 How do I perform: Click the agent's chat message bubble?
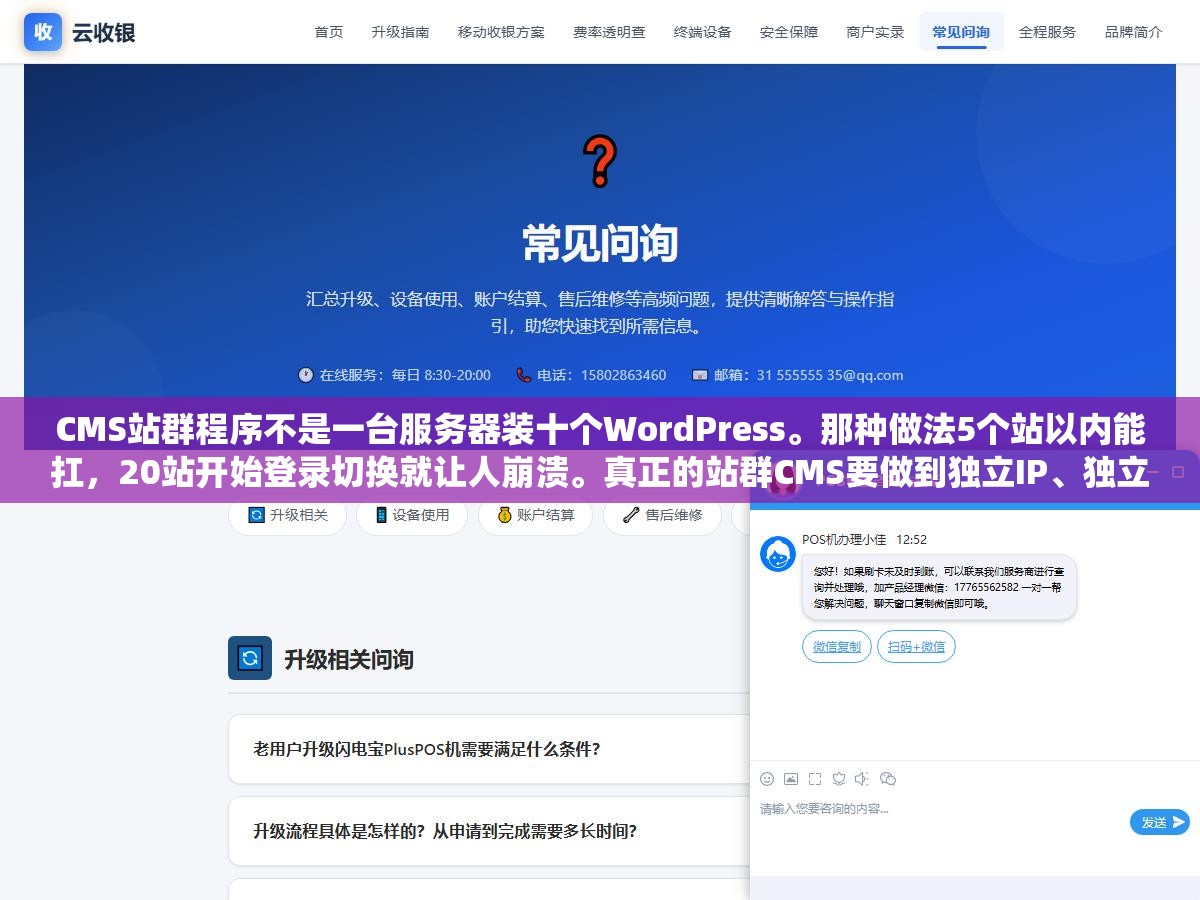[x=939, y=588]
